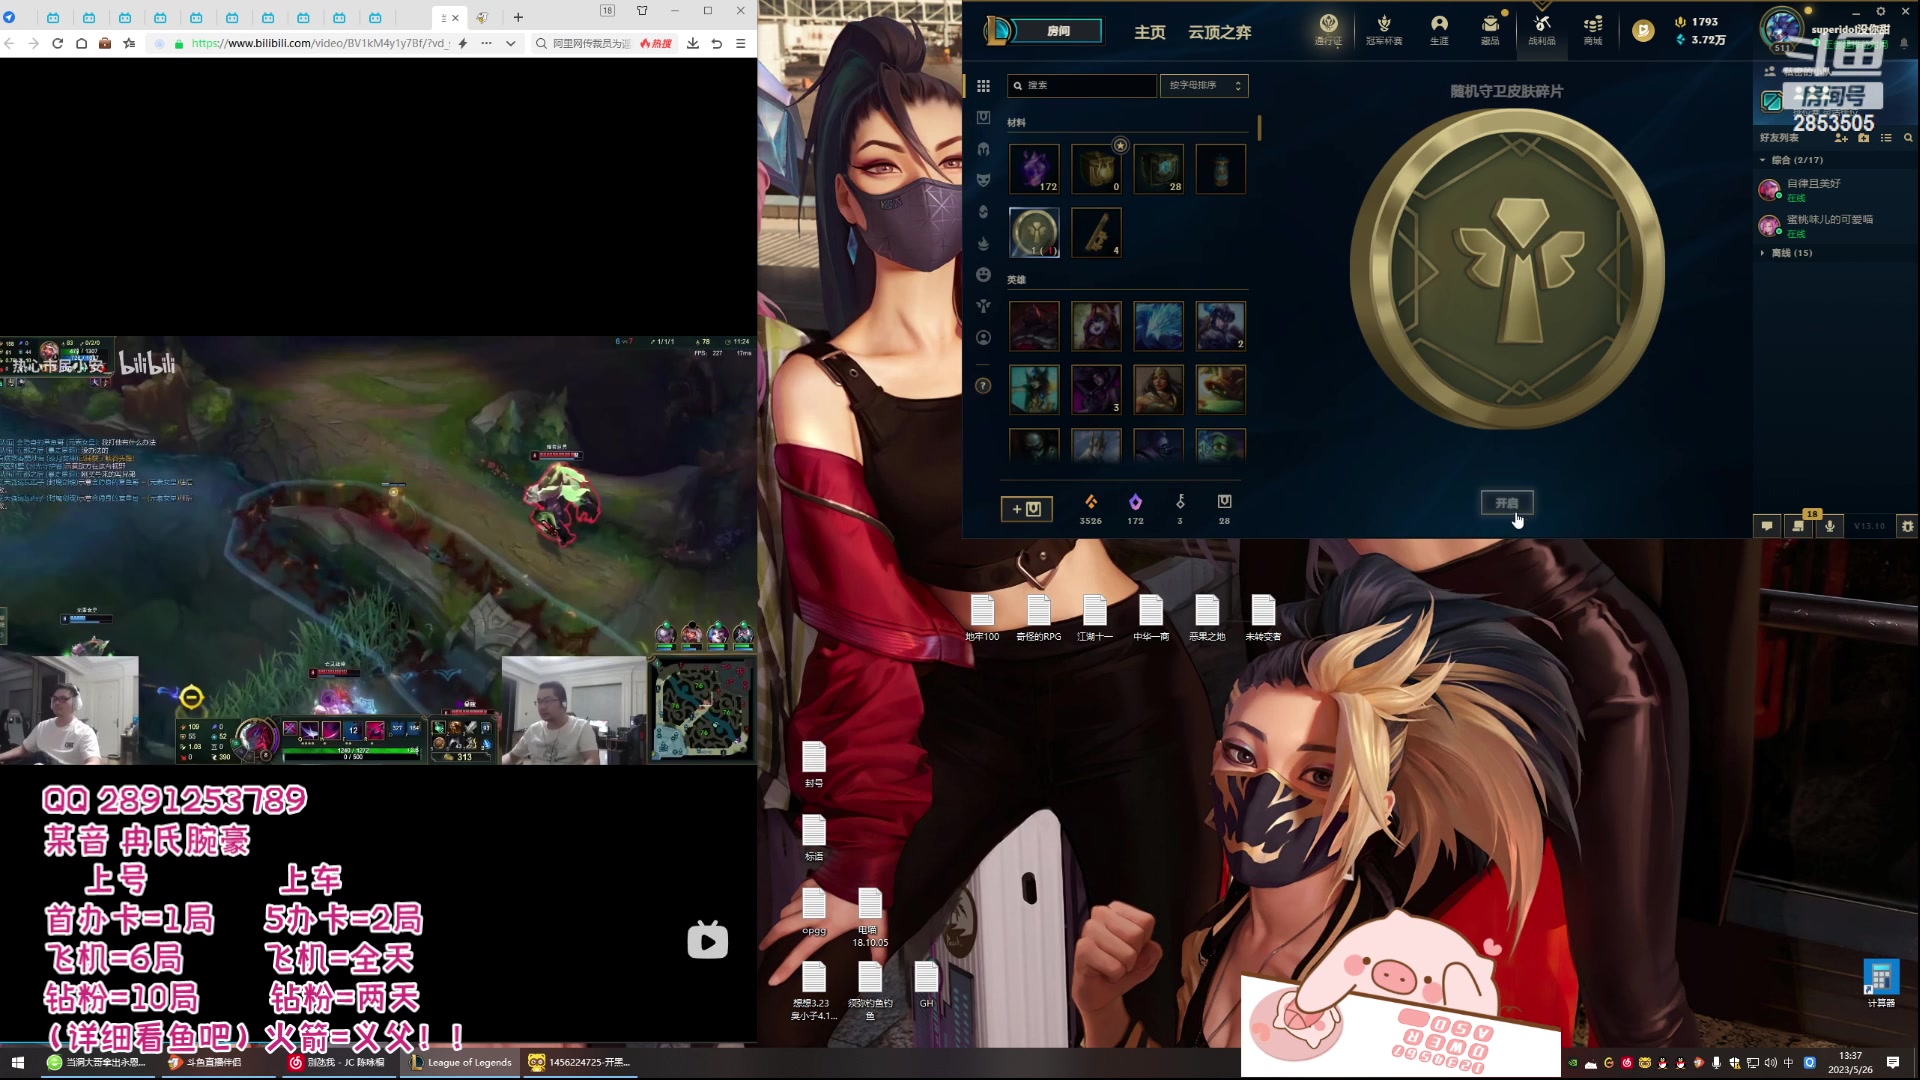Select the purple essence material with 172
Viewport: 1920px width, 1080px height.
click(x=1034, y=168)
